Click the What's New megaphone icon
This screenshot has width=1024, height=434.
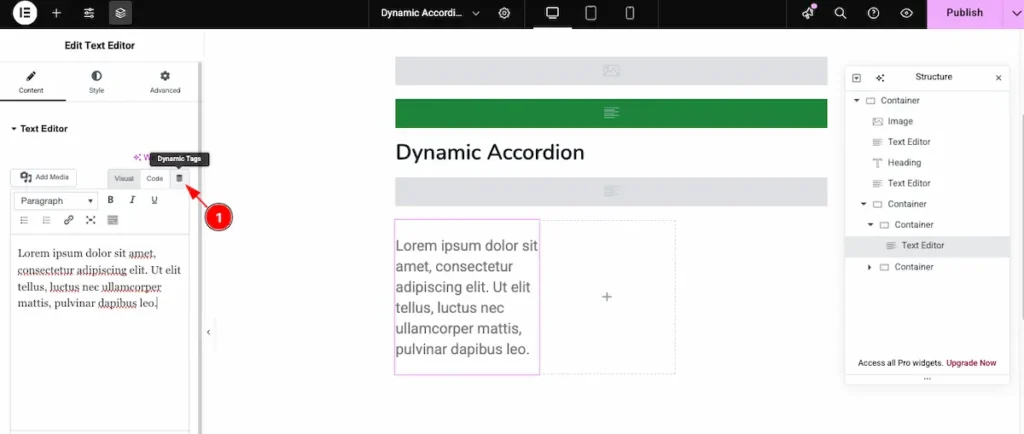808,13
